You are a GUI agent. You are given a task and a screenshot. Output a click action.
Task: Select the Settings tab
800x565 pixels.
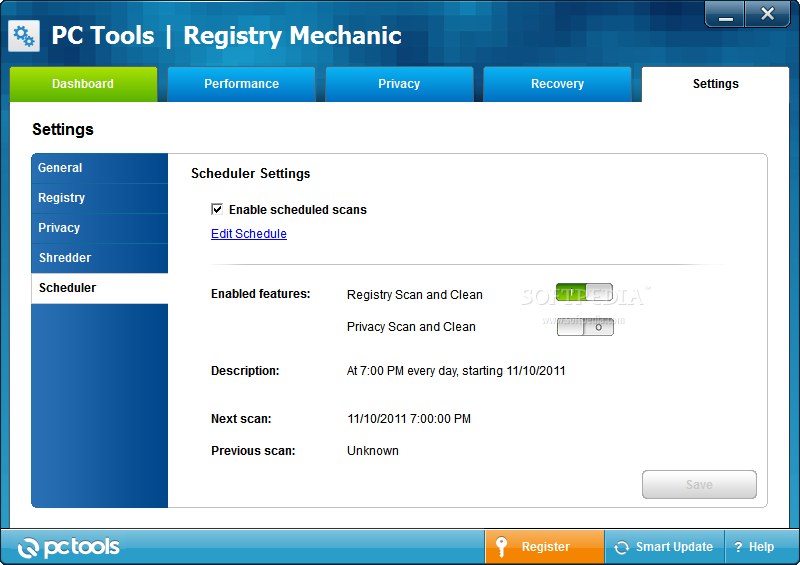(x=715, y=84)
